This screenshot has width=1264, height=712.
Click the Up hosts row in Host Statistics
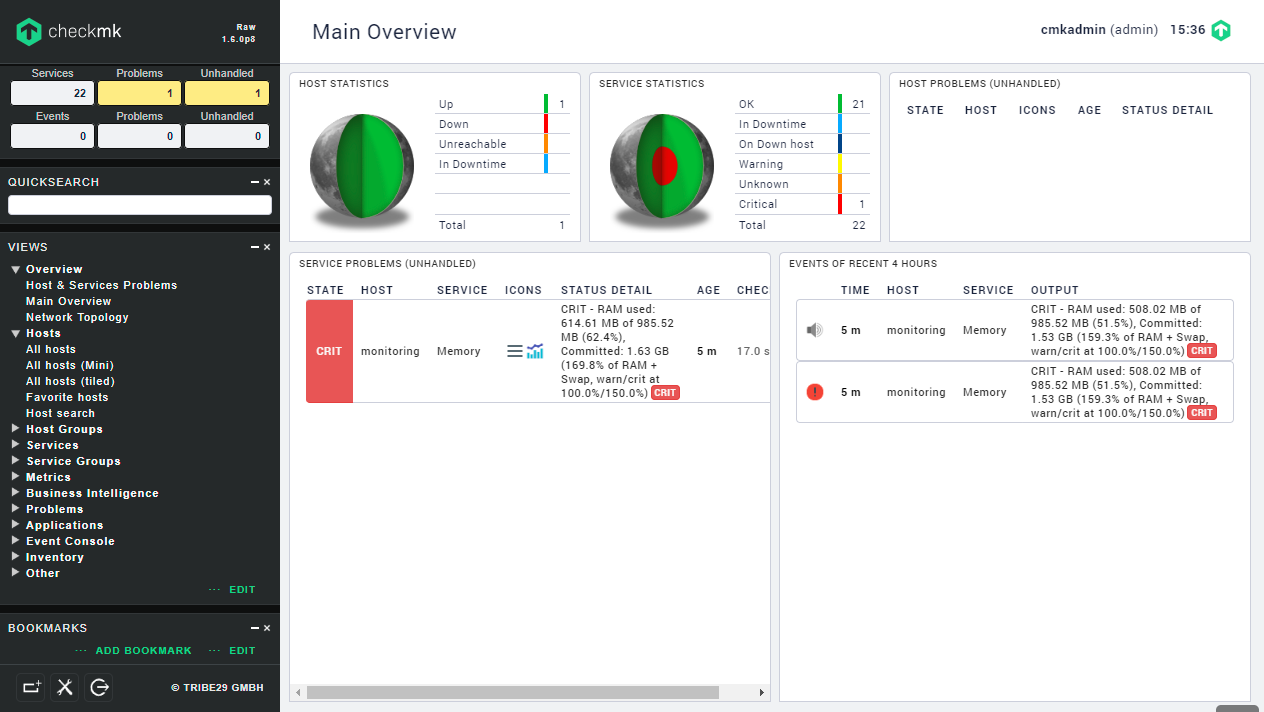point(502,104)
